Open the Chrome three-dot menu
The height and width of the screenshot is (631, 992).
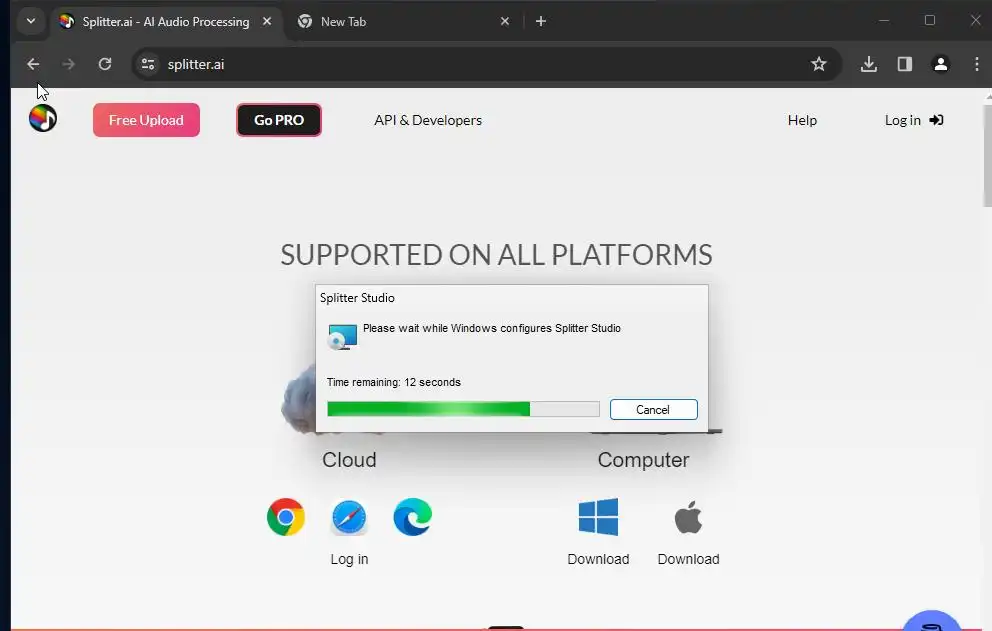point(977,64)
